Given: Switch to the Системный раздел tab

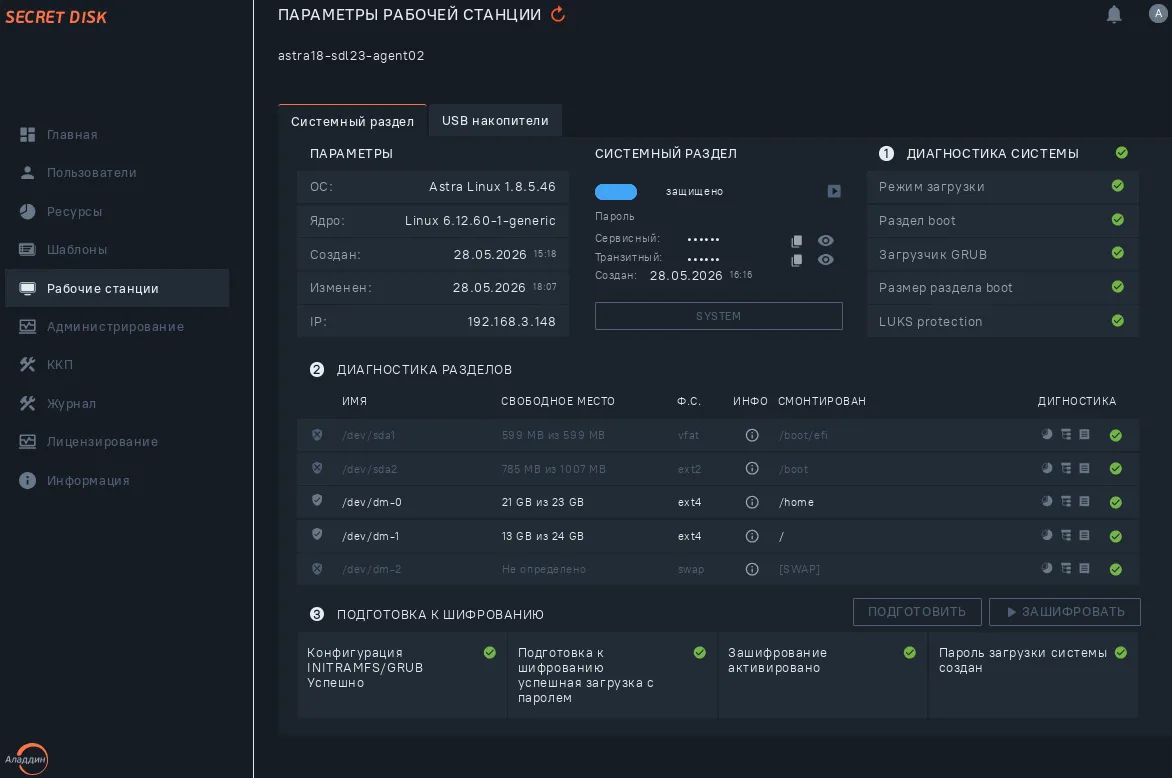Looking at the screenshot, I should [x=352, y=121].
